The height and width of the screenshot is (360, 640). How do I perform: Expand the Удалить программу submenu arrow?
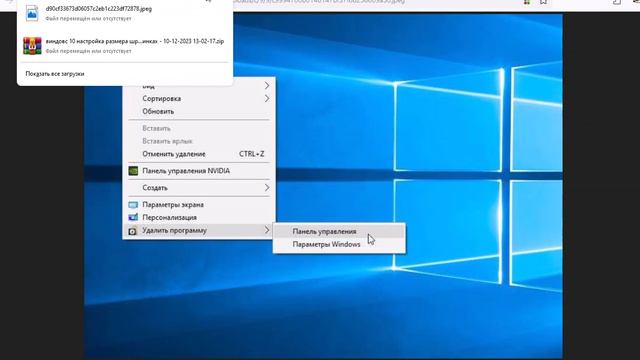267,230
